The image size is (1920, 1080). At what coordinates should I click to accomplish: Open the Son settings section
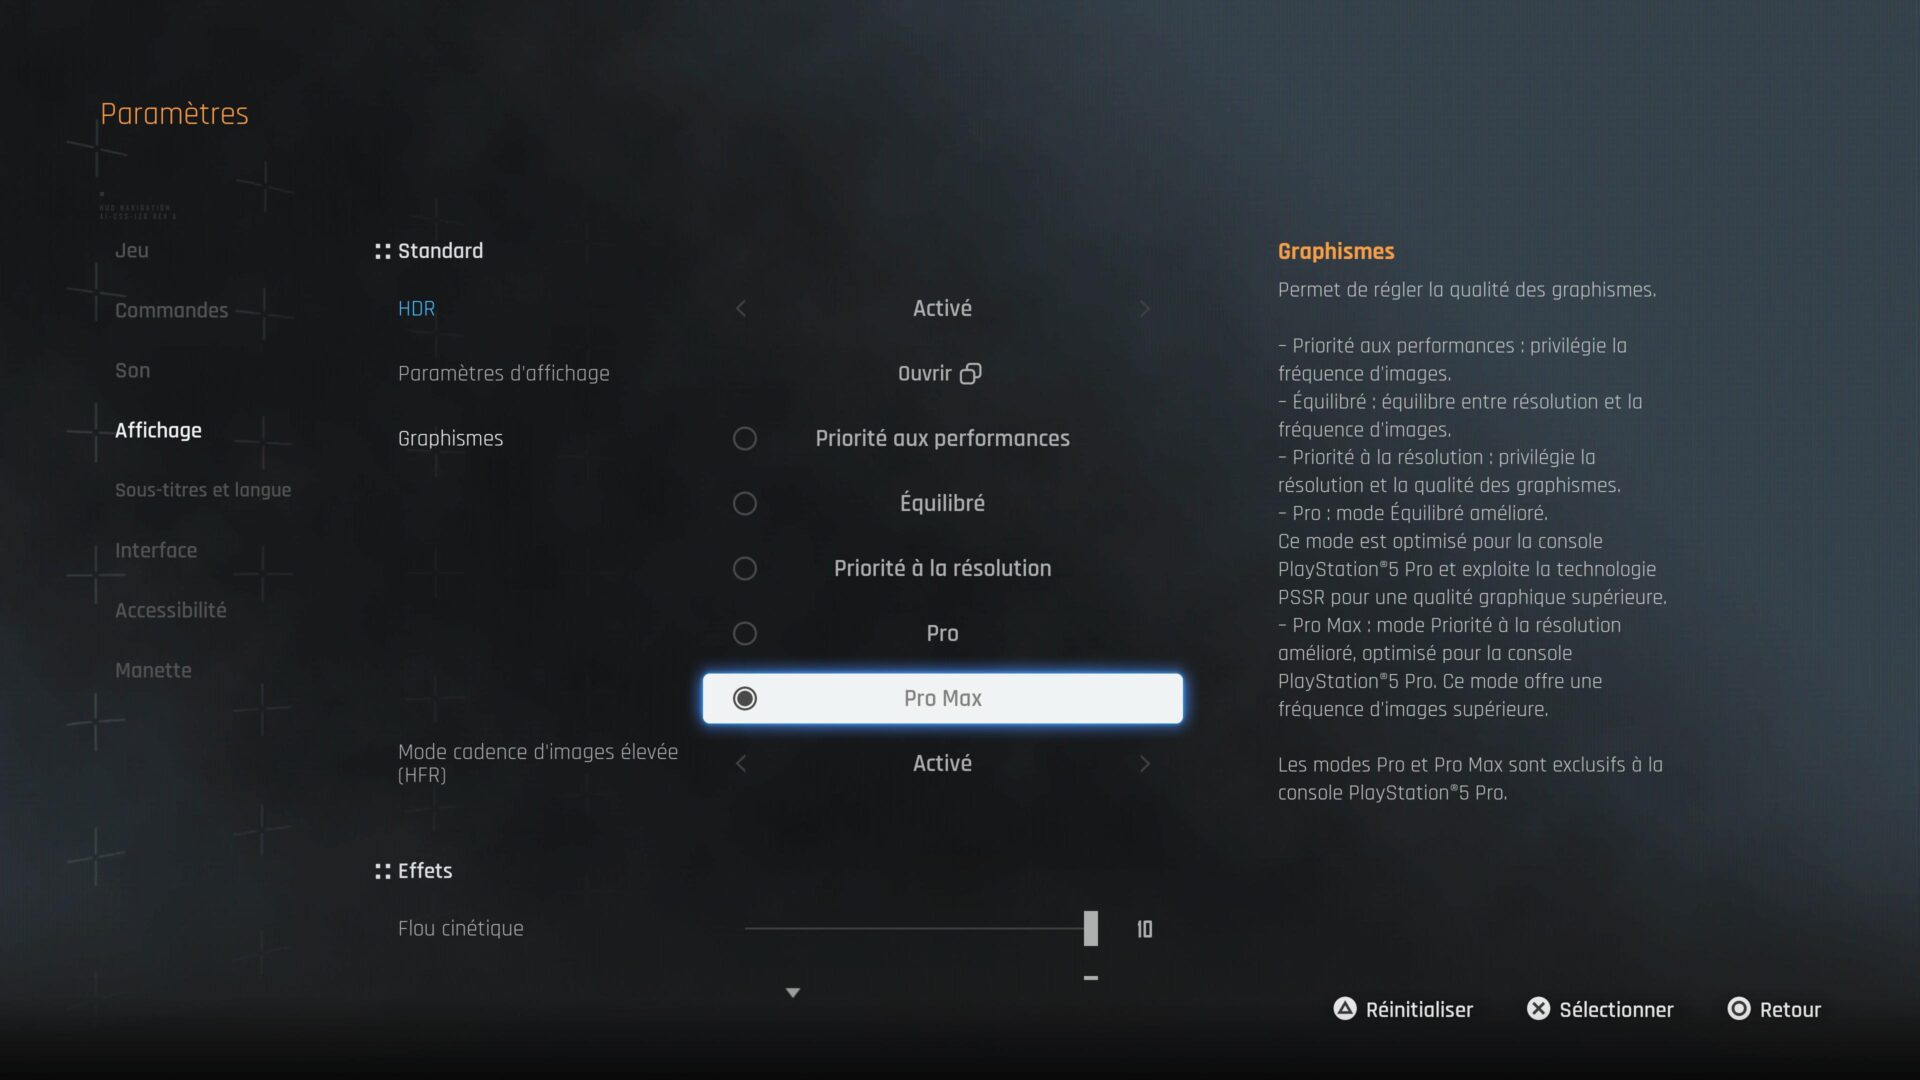[133, 371]
